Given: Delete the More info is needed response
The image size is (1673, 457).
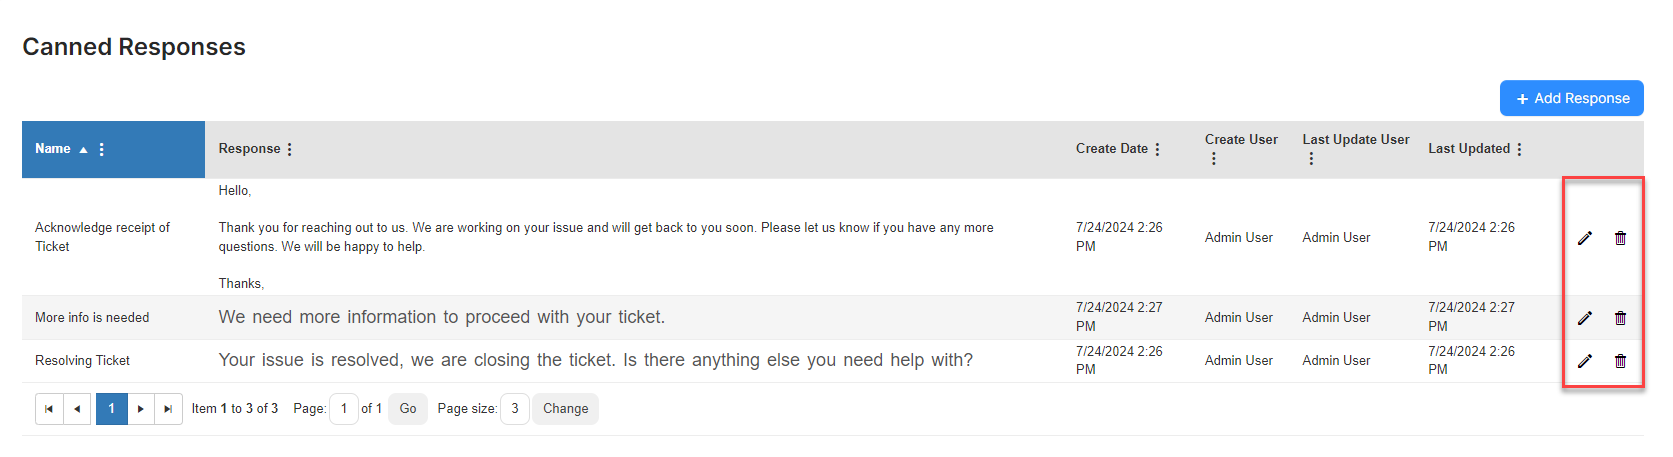Looking at the screenshot, I should click(1621, 318).
